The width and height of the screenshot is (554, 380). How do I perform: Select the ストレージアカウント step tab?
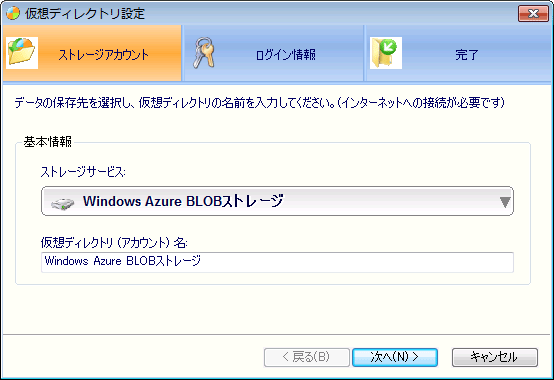click(x=92, y=53)
